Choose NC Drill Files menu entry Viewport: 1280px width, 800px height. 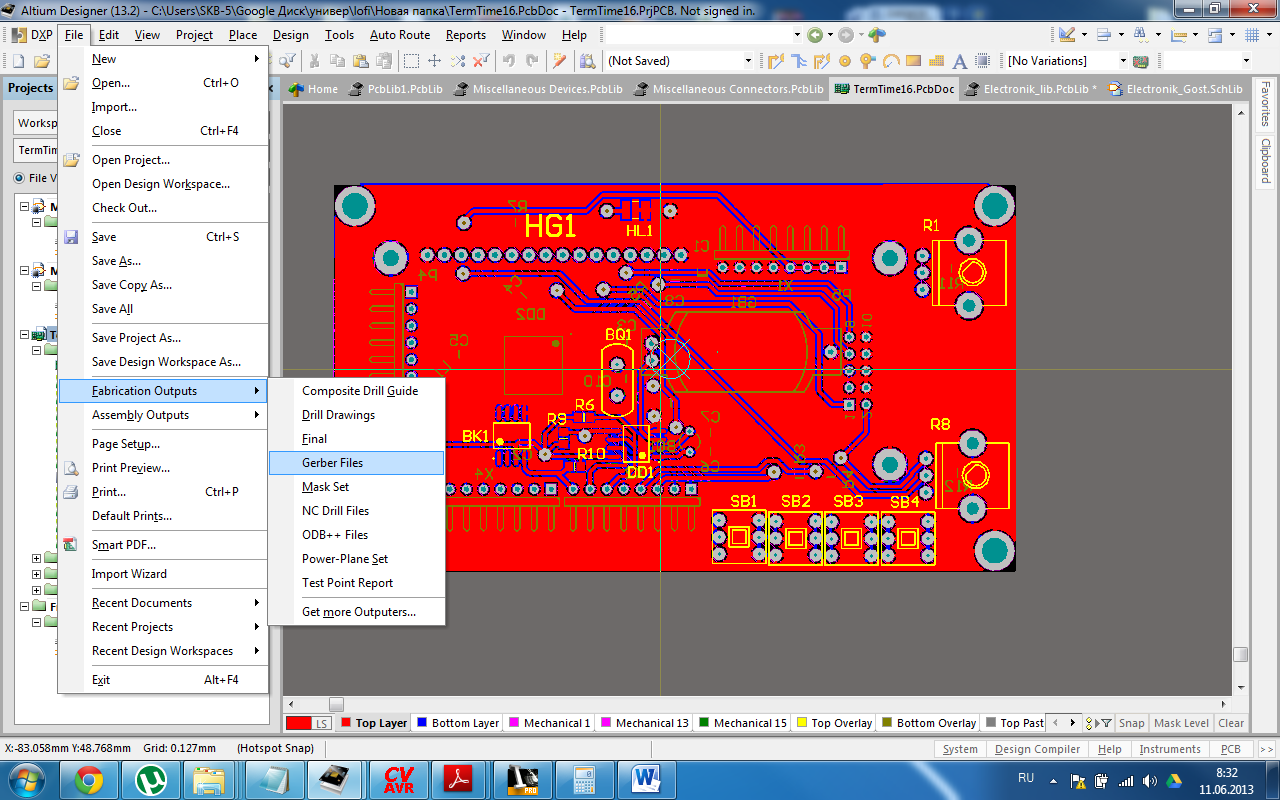(x=356, y=511)
